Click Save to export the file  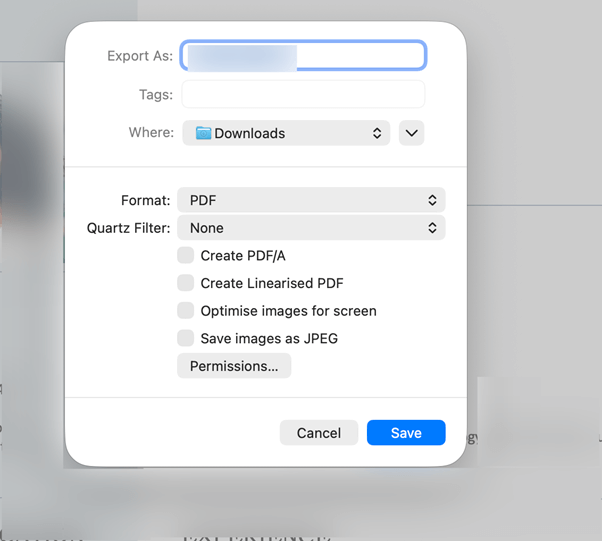(x=406, y=433)
